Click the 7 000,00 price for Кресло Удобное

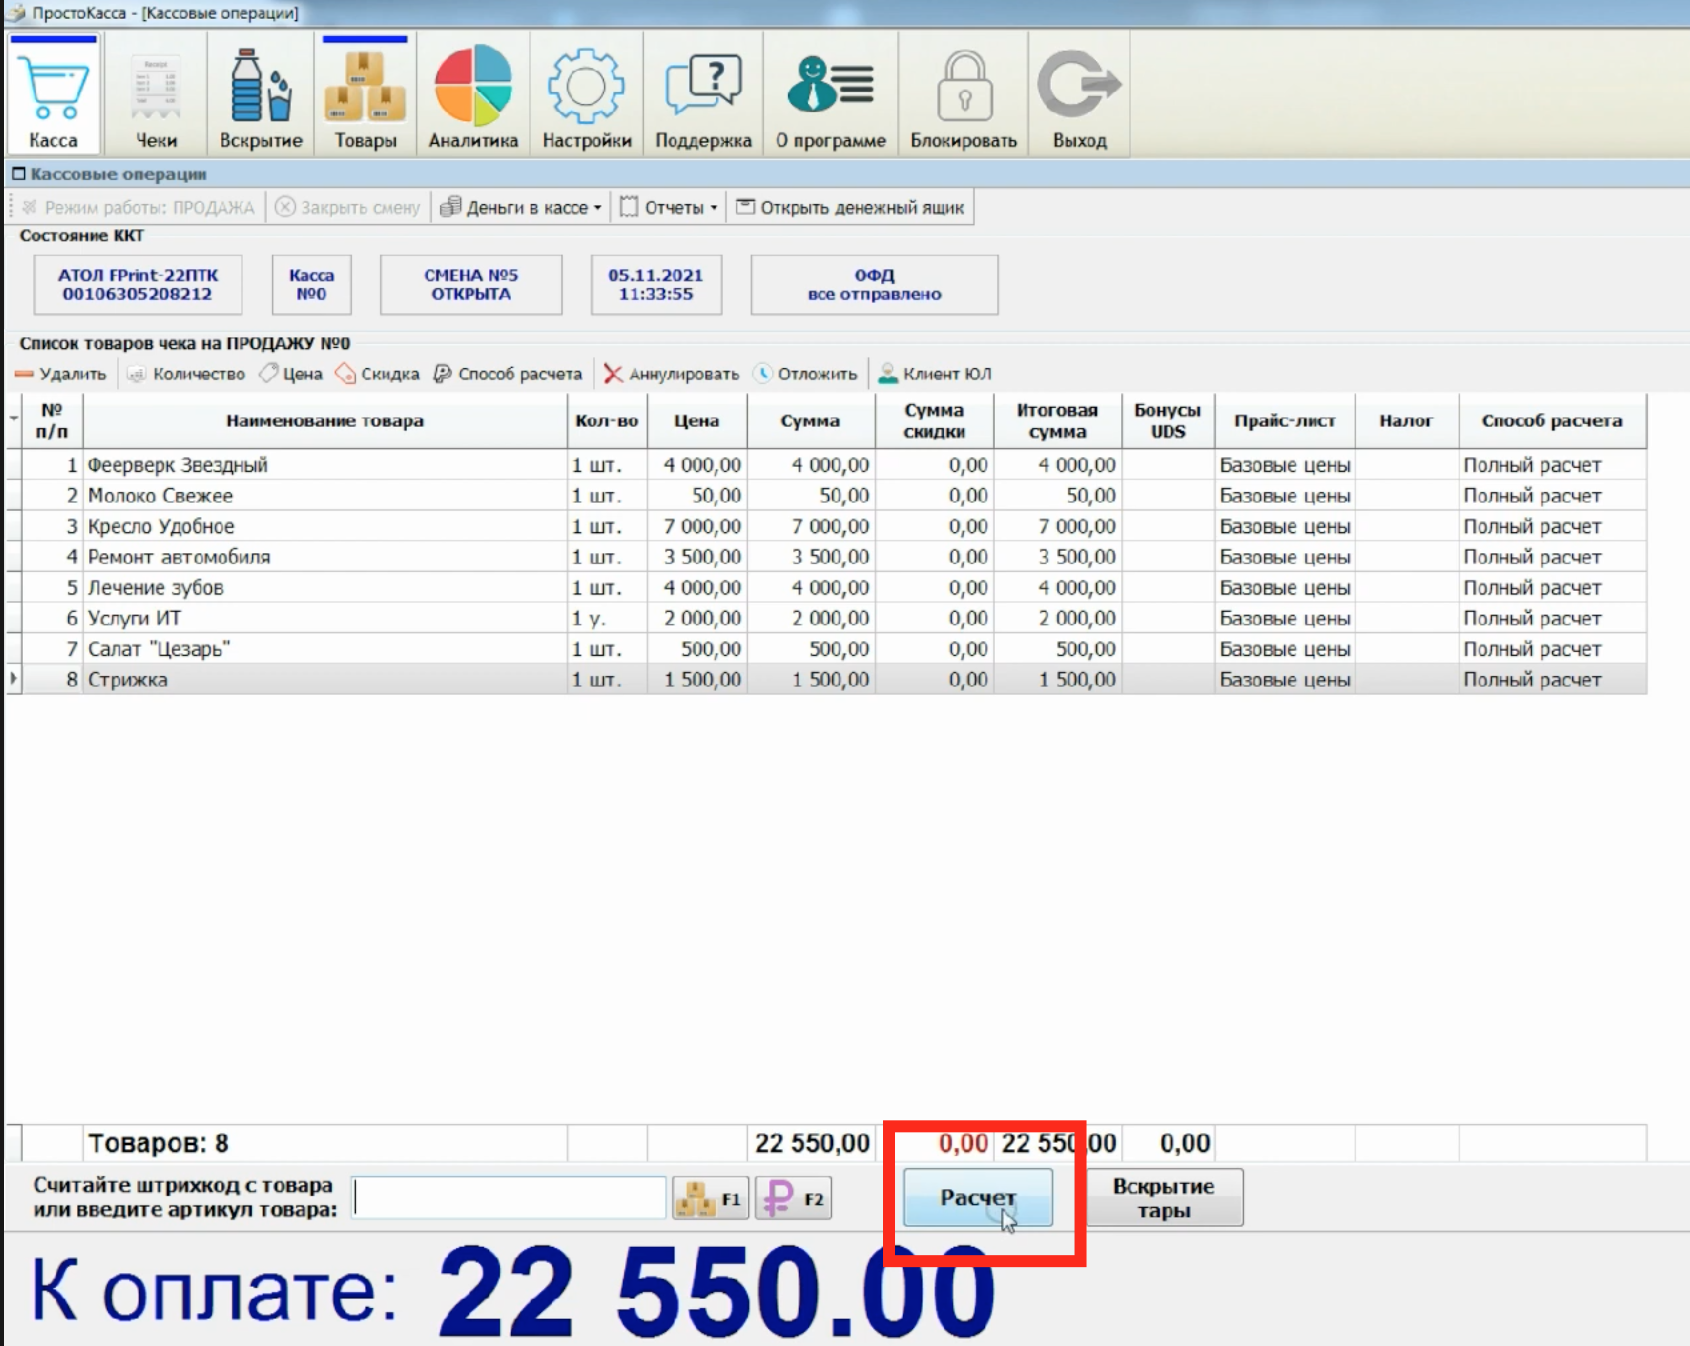point(697,526)
